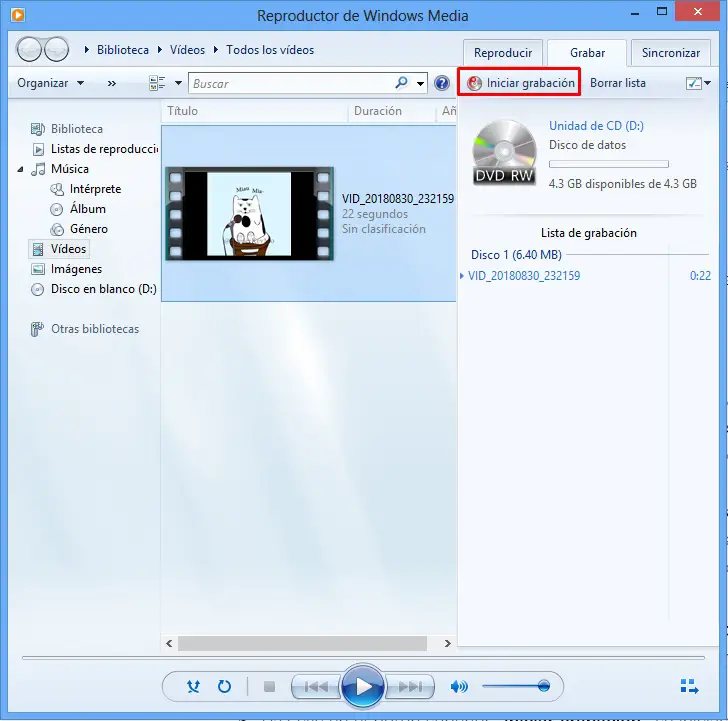Image resolution: width=728 pixels, height=721 pixels.
Task: Click the horizontal scrollbar right arrow
Action: tap(447, 643)
